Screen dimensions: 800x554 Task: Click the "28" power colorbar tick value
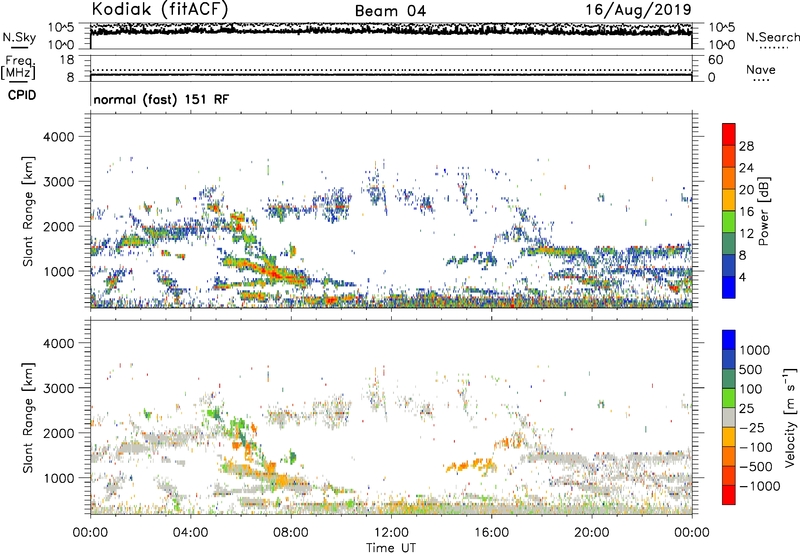(x=746, y=146)
